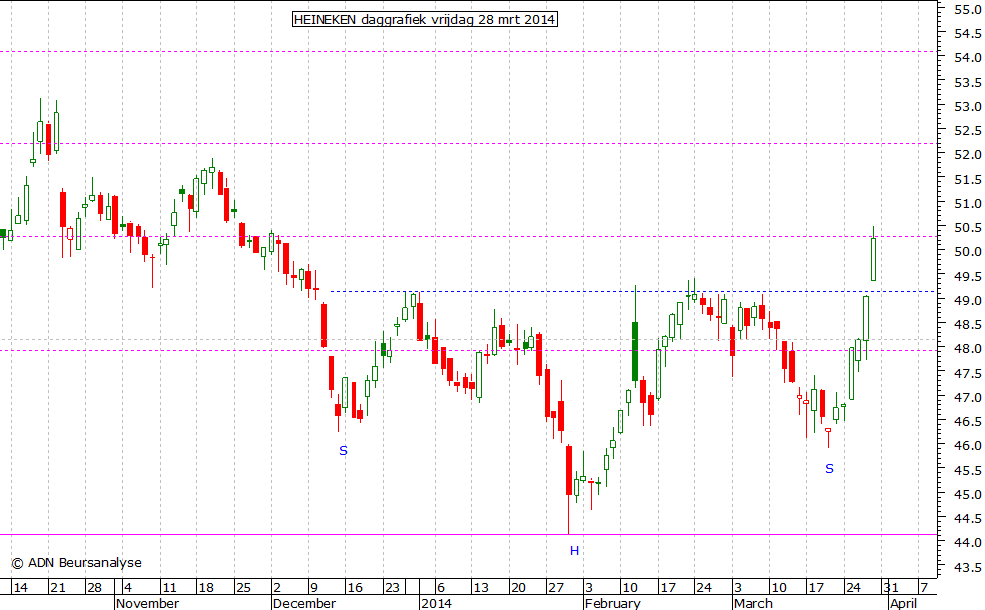The width and height of the screenshot is (985, 610).
Task: Click the chart title "HEINEKEN daggrafiek vrijdag 28 mrt 2014"
Action: point(425,19)
